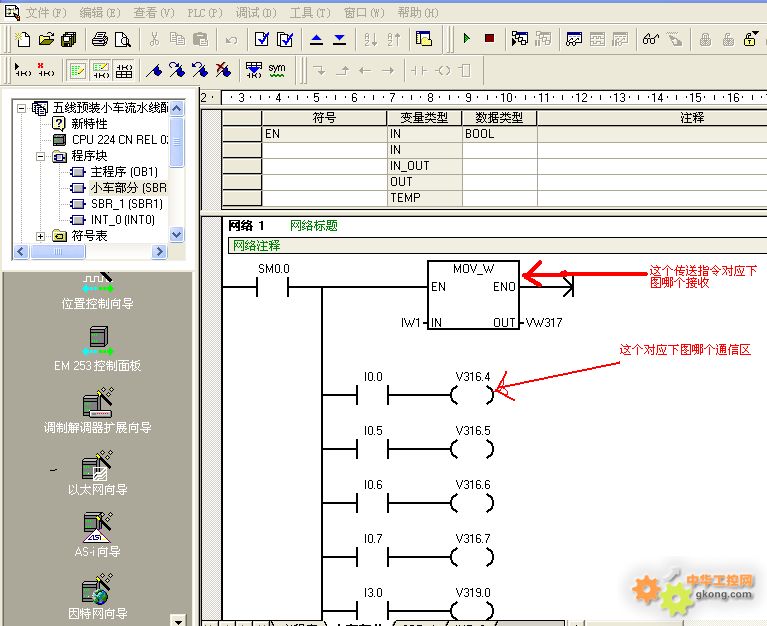Stop the PLC with red square icon
The width and height of the screenshot is (767, 626).
489,38
